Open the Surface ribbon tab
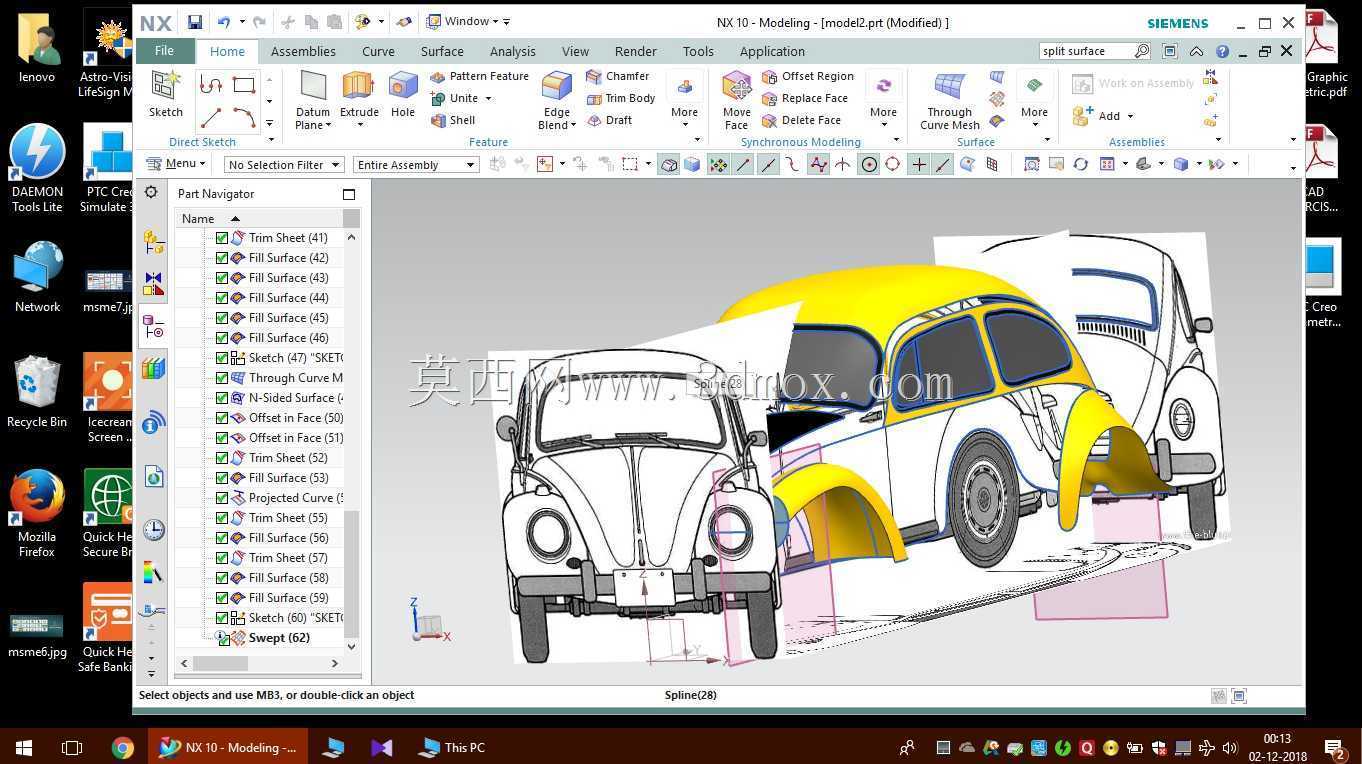 (x=442, y=51)
